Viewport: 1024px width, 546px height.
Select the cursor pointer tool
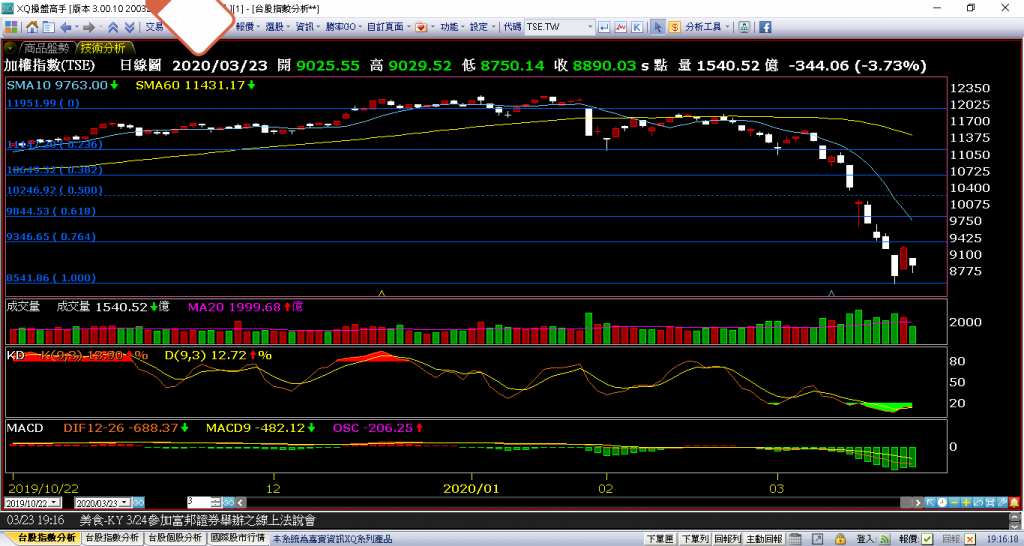point(657,27)
